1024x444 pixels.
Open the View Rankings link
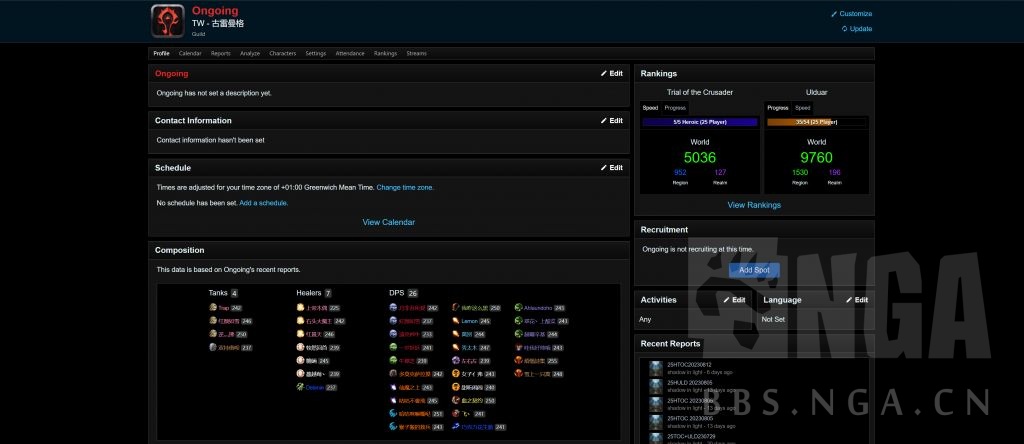754,205
